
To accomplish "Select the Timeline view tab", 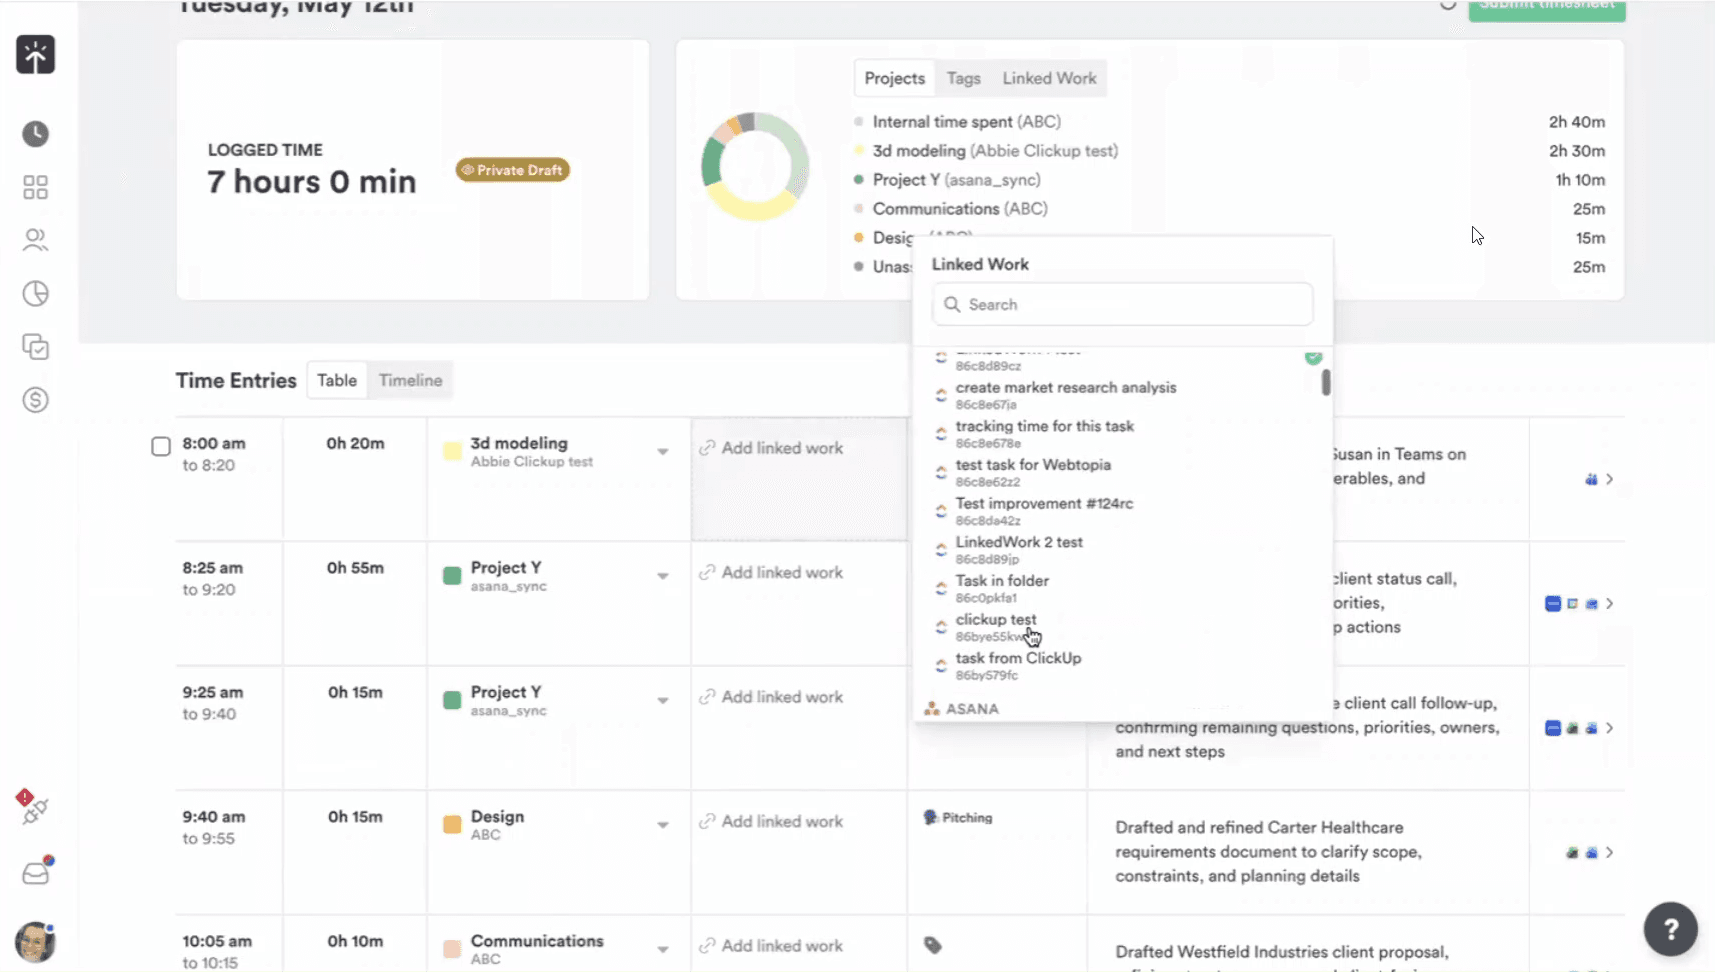I will point(410,380).
